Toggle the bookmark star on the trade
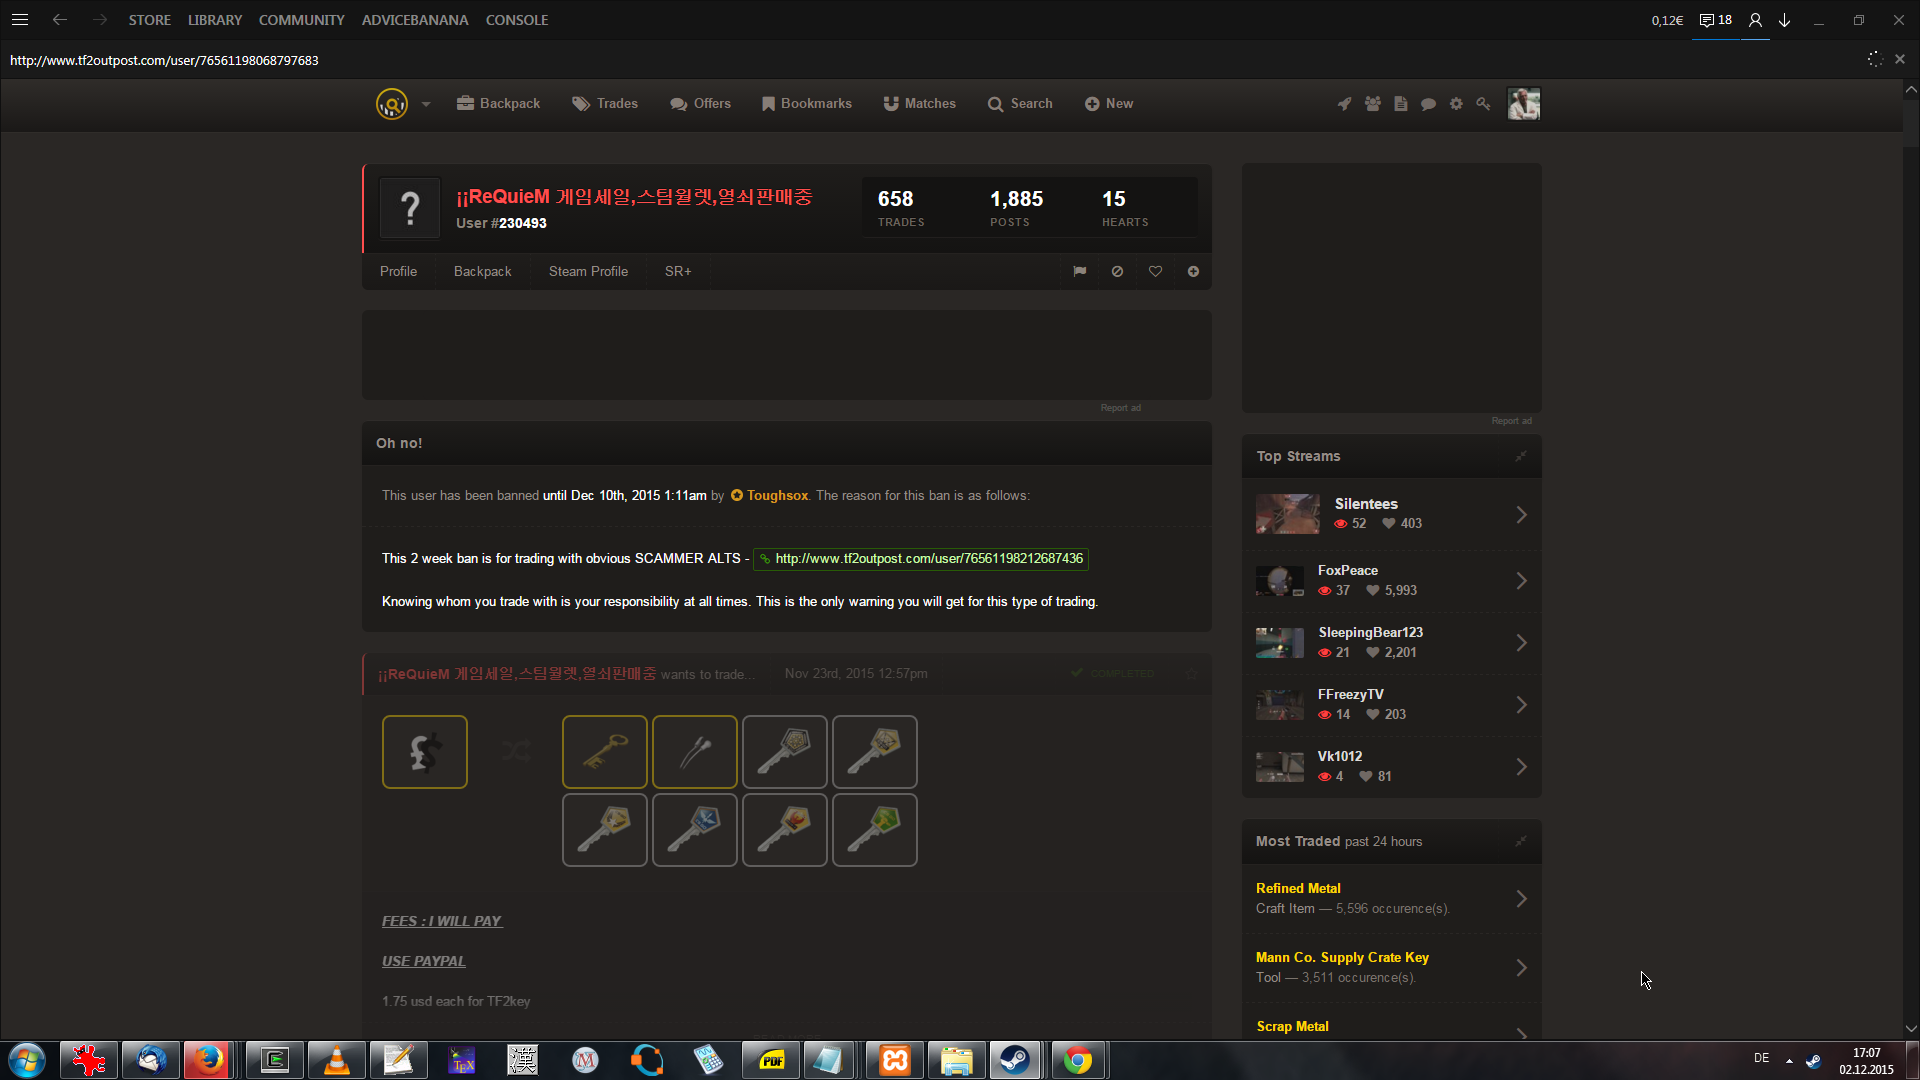Viewport: 1920px width, 1080px height. coord(1191,674)
